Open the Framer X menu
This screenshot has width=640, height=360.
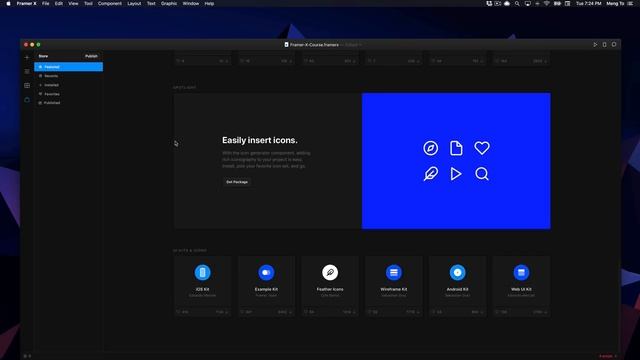pos(27,3)
